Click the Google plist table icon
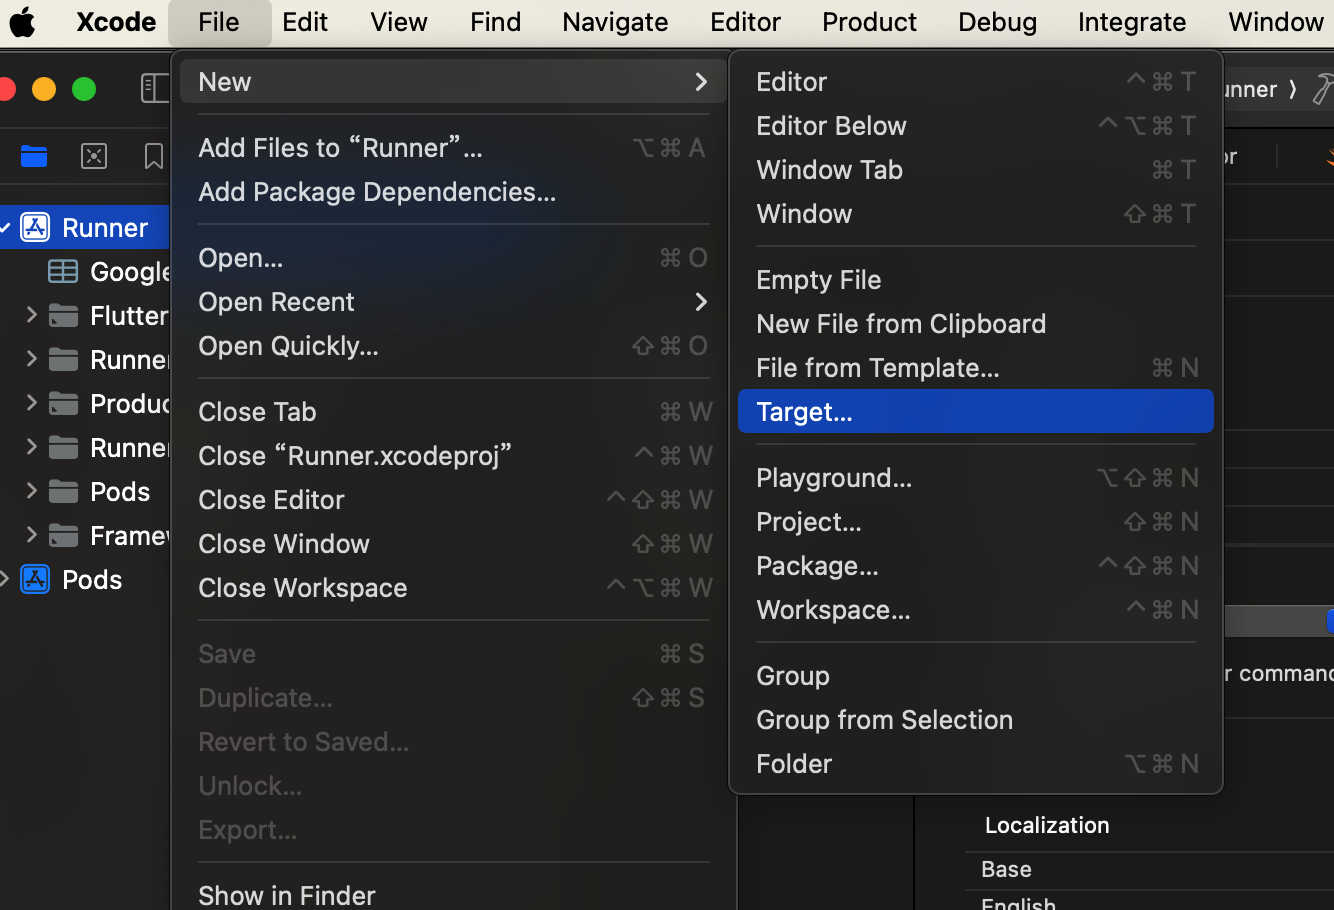The width and height of the screenshot is (1334, 910). [x=63, y=271]
